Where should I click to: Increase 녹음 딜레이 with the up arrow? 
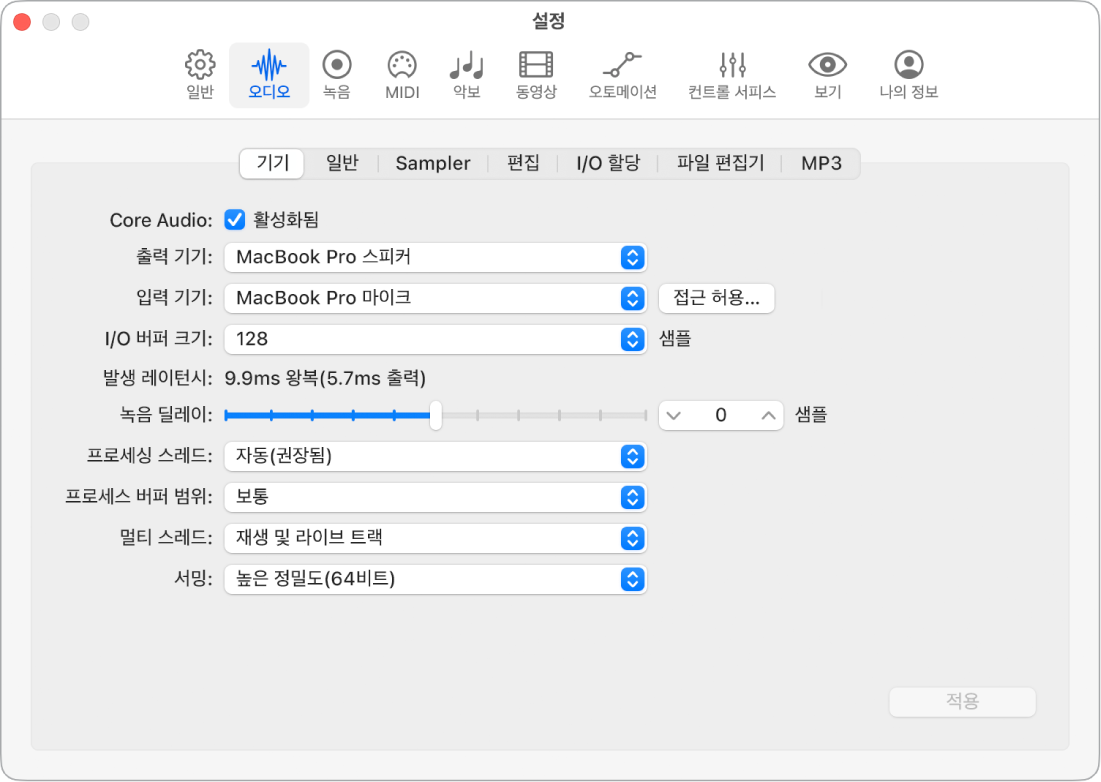(x=768, y=415)
